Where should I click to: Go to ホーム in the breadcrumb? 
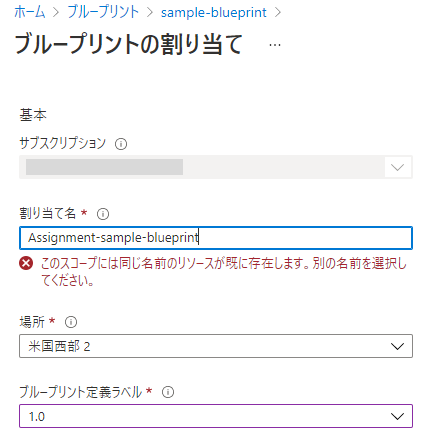[x=30, y=12]
